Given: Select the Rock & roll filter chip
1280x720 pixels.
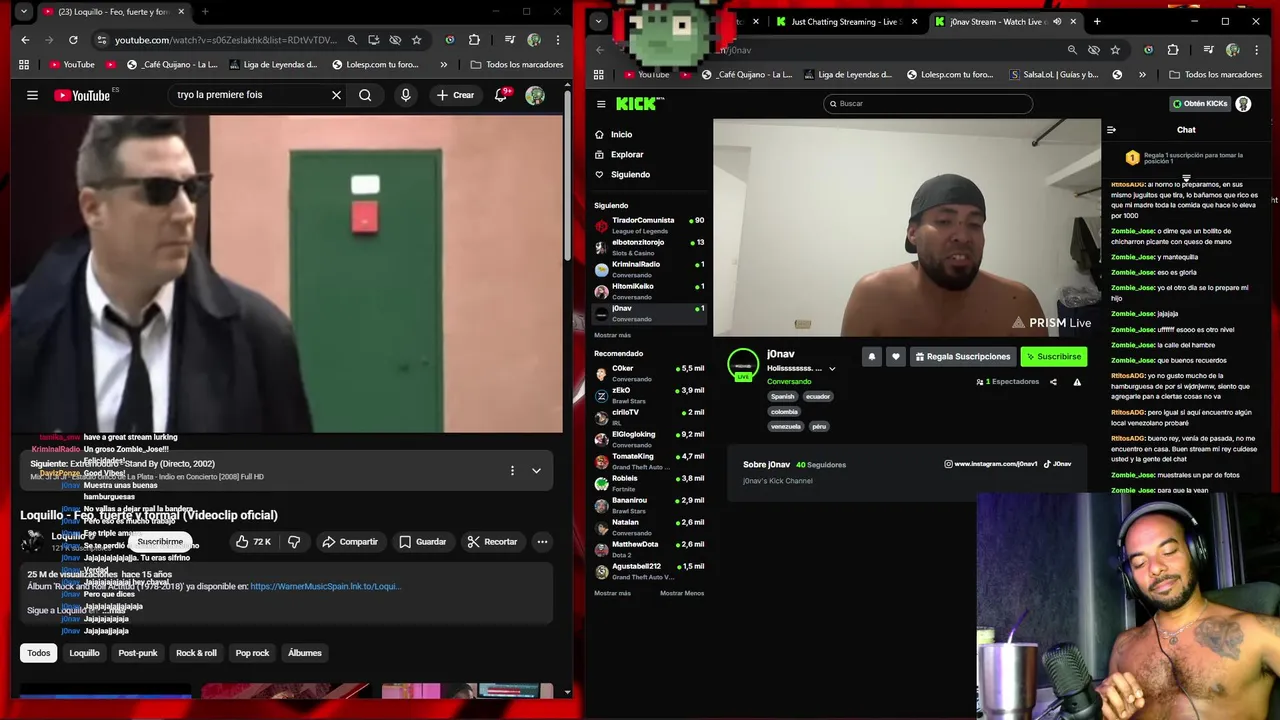Looking at the screenshot, I should [x=196, y=653].
